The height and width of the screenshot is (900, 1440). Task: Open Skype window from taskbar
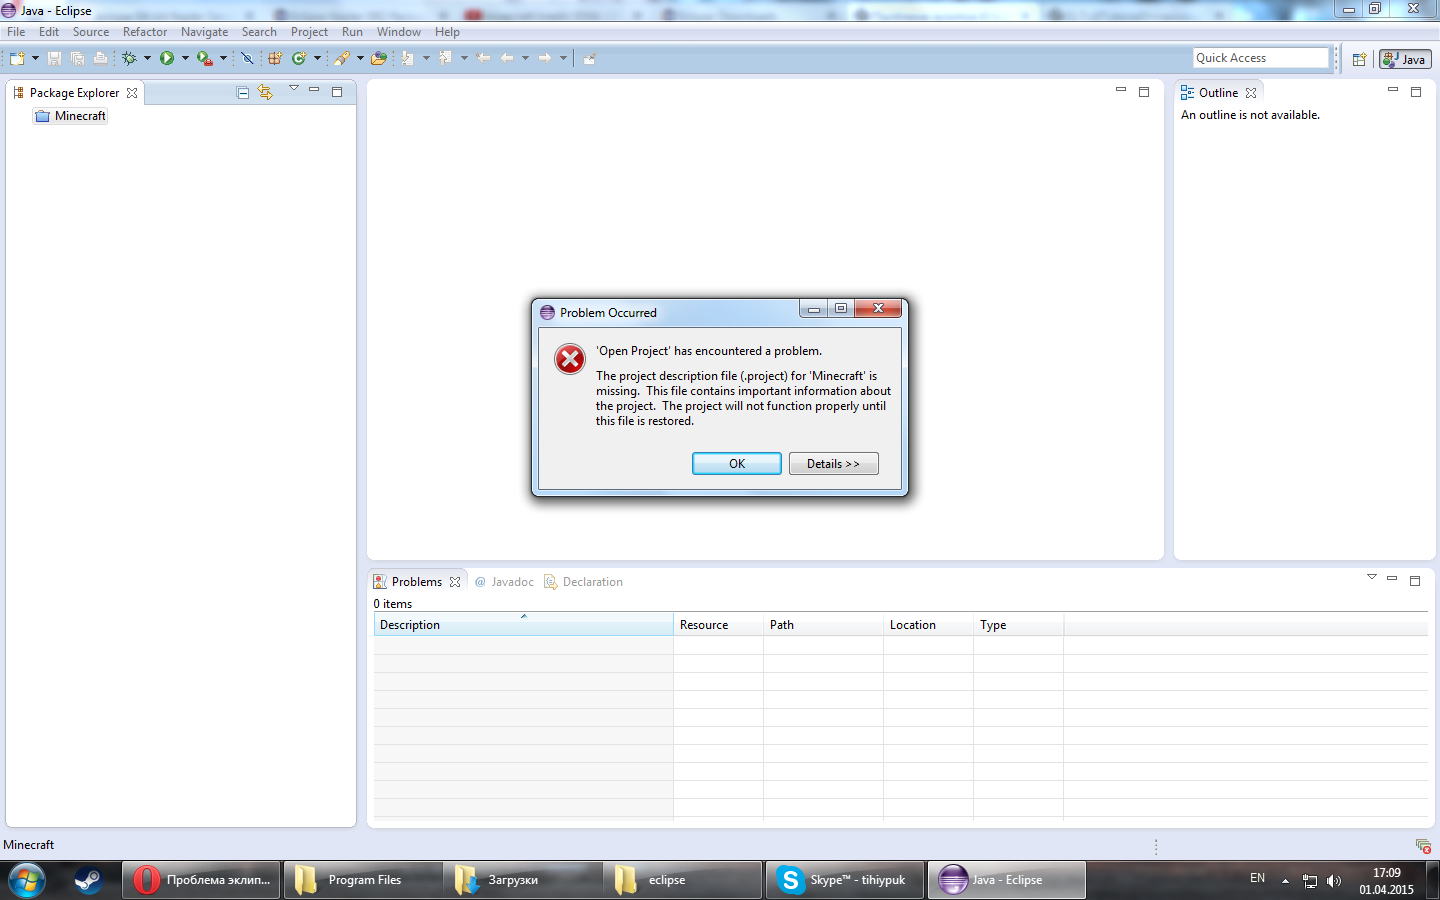pos(846,880)
